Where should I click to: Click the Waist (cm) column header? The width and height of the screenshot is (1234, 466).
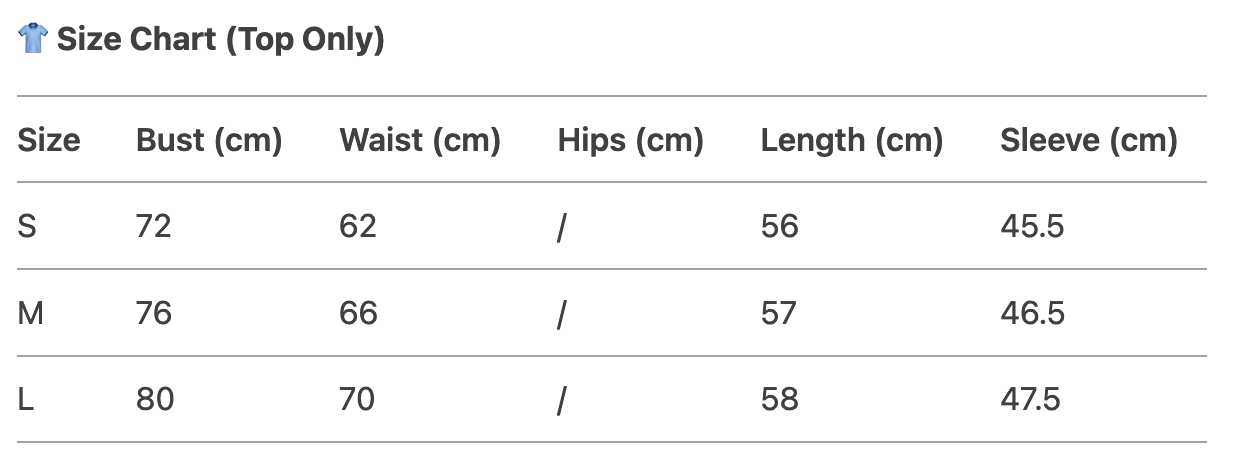(420, 140)
